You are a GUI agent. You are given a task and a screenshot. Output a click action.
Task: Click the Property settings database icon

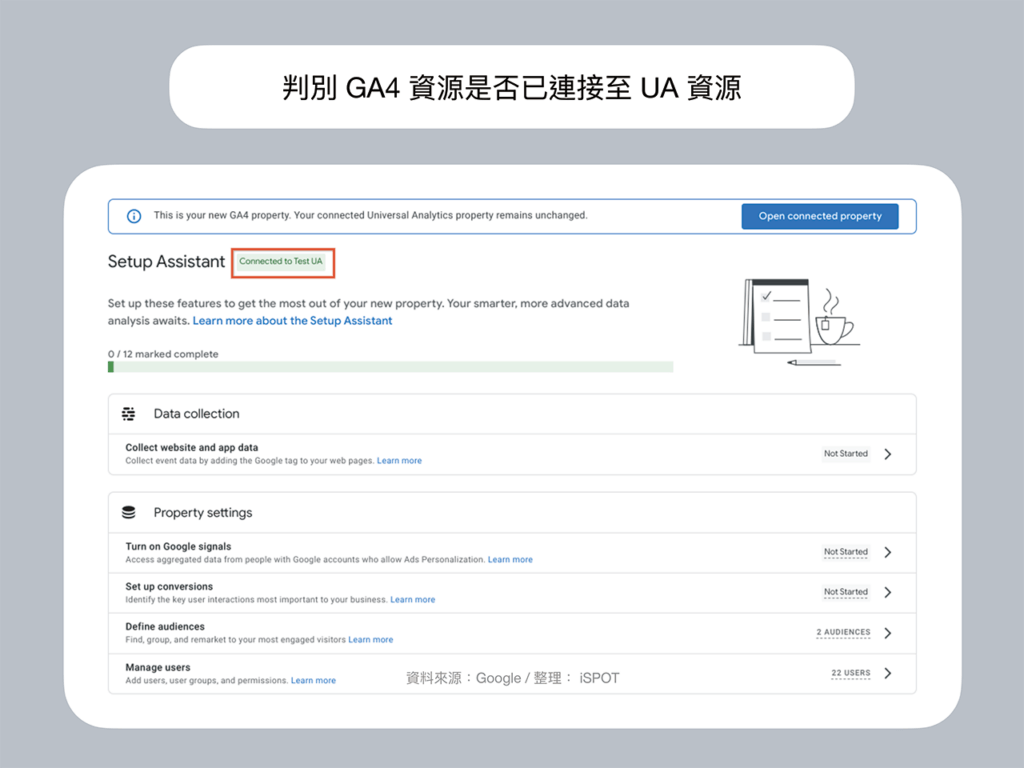[x=129, y=512]
